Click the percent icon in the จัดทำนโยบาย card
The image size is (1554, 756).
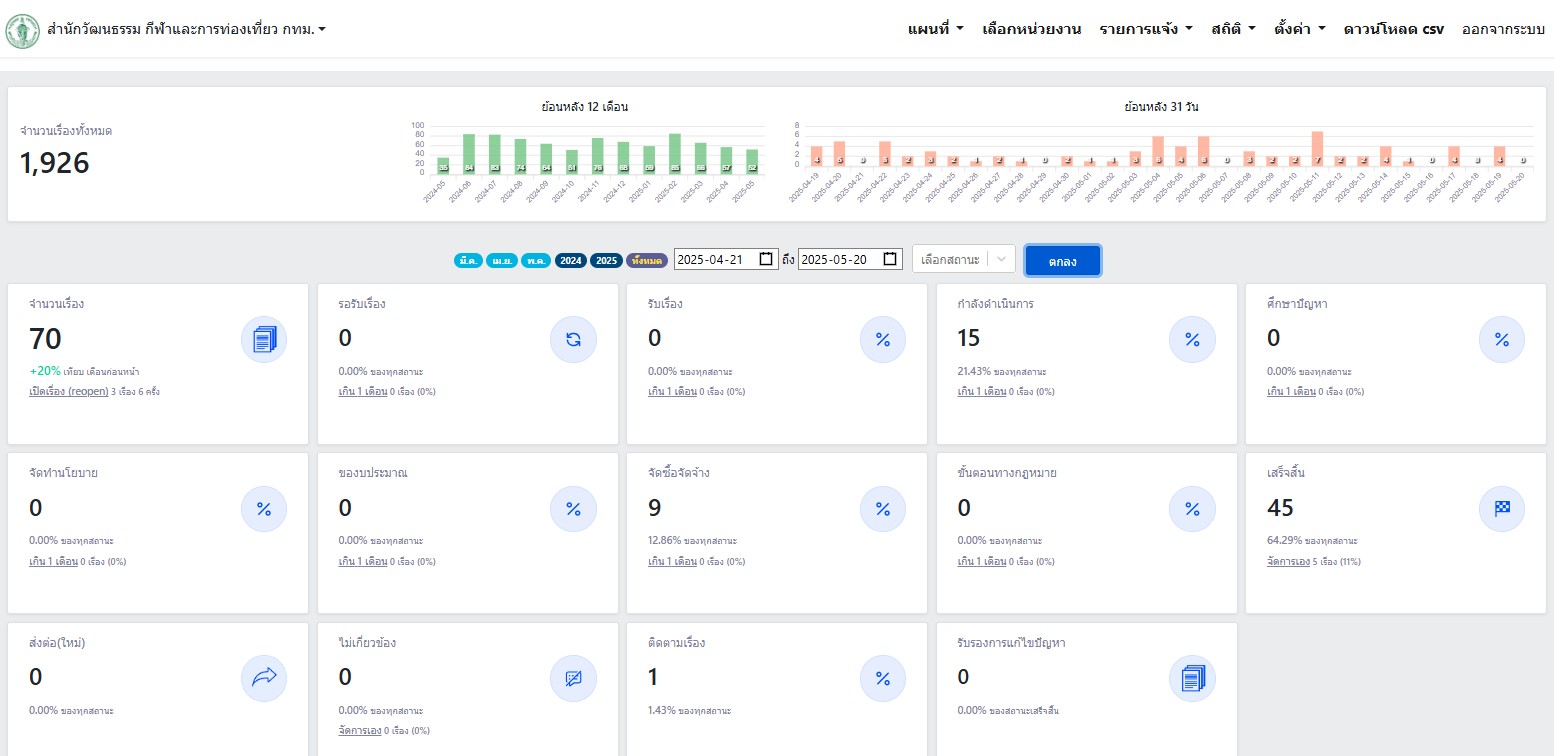click(264, 509)
